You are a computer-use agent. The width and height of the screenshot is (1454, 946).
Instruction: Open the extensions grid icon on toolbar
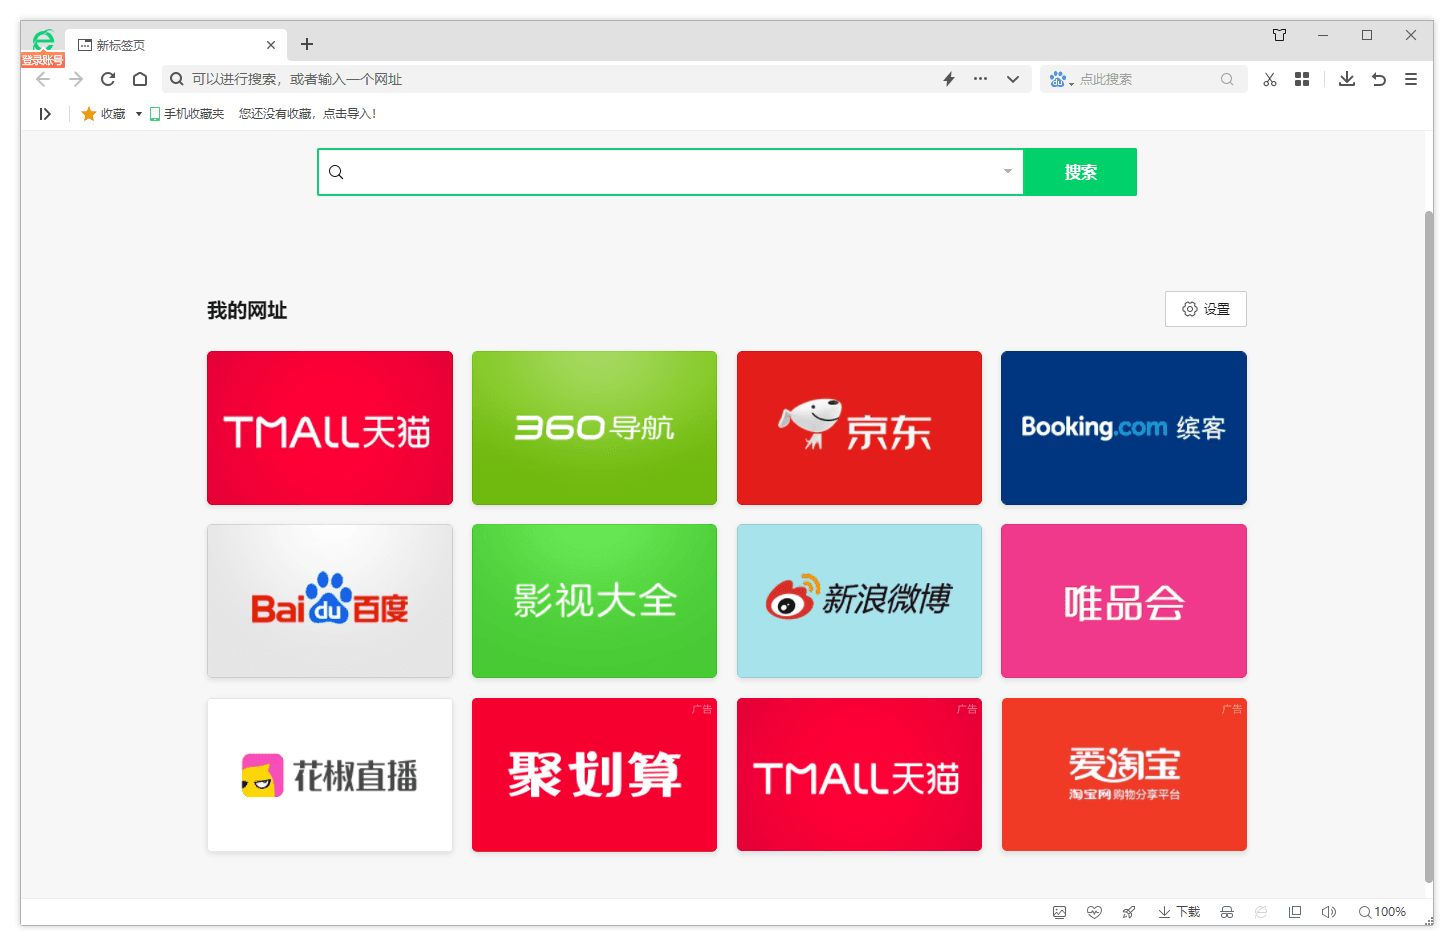point(1301,79)
